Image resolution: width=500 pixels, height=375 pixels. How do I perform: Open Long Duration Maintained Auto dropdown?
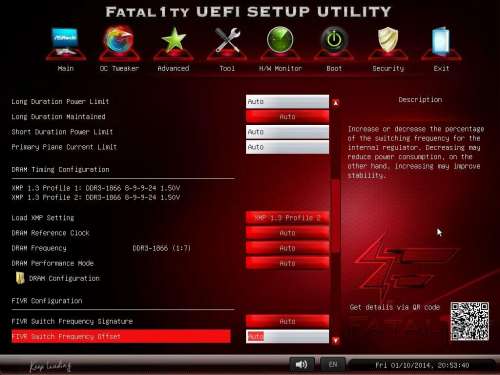click(287, 117)
